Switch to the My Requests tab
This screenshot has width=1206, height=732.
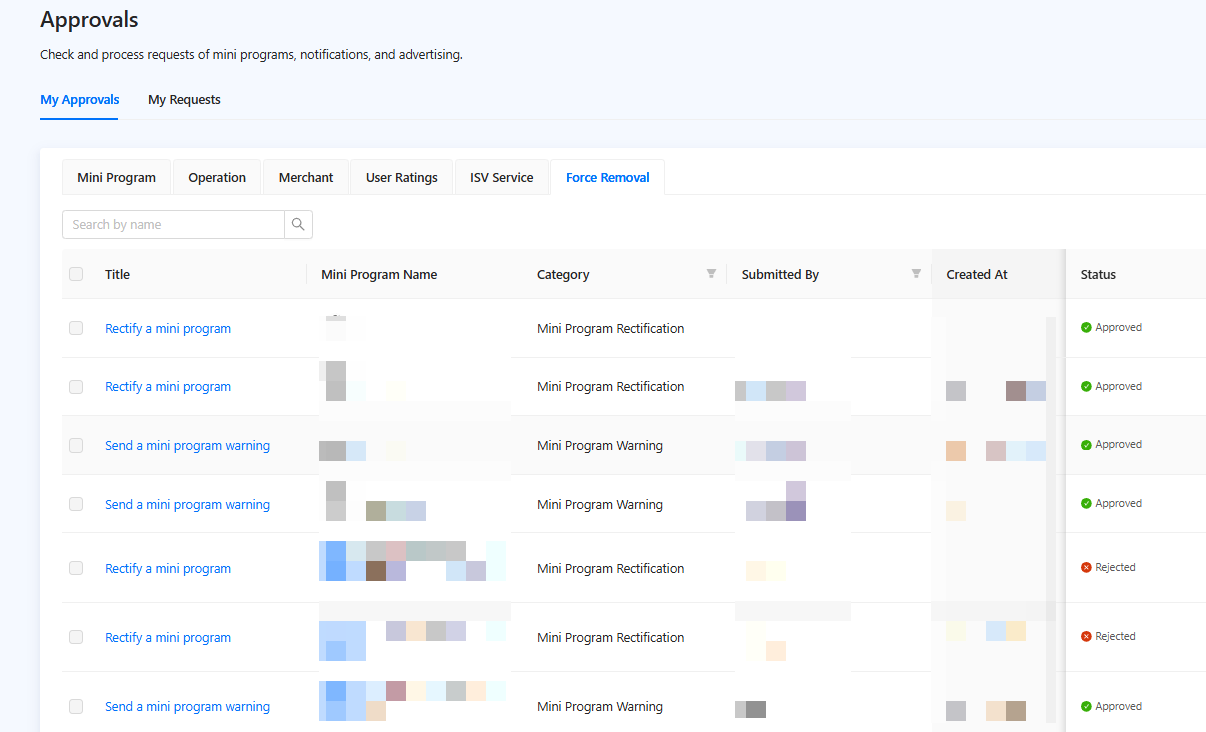tap(184, 100)
